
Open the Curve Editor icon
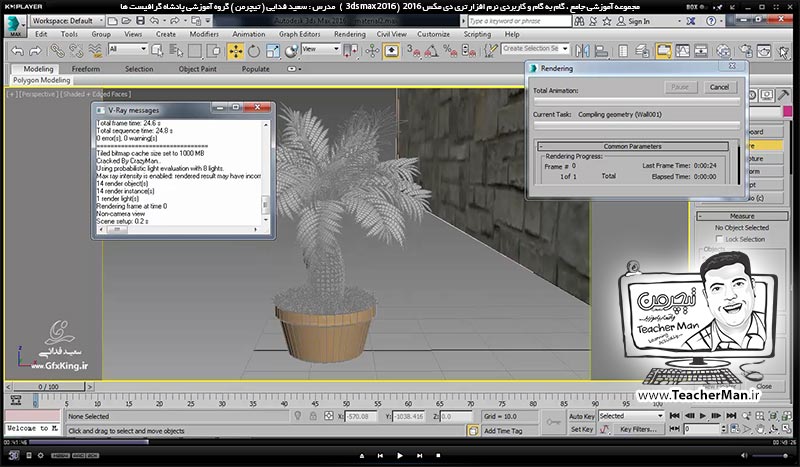tap(682, 51)
